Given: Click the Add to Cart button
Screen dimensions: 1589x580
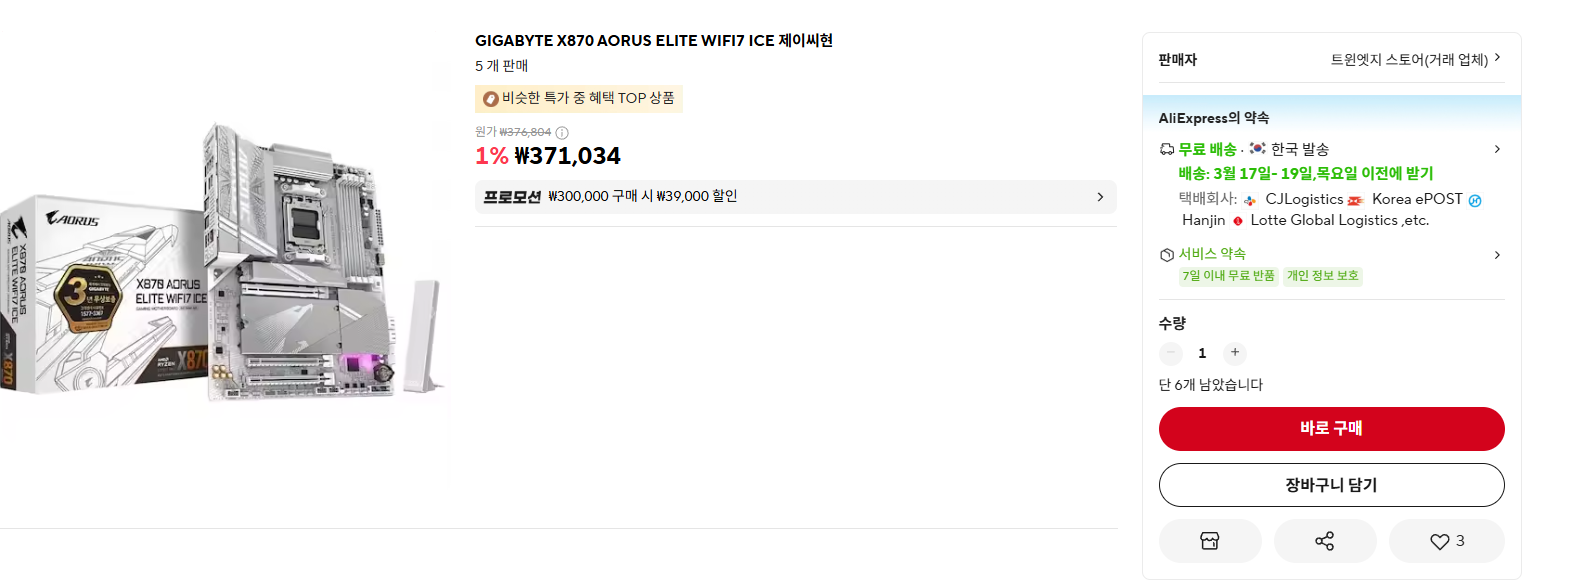Looking at the screenshot, I should coord(1331,485).
